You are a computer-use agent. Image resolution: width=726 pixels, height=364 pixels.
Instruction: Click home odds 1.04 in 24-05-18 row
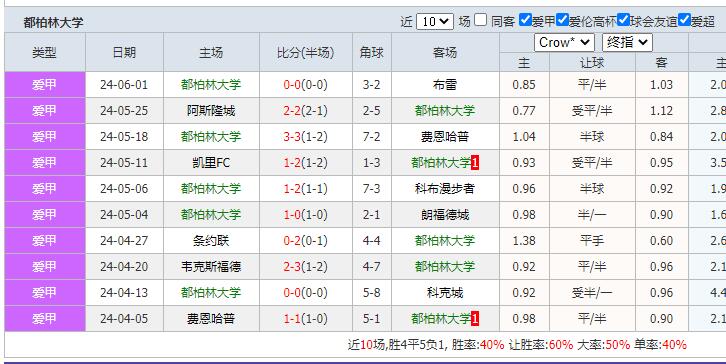(x=524, y=137)
